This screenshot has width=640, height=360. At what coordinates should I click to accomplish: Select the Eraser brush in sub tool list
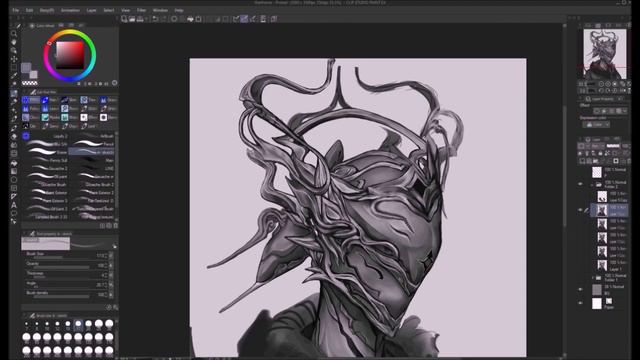tap(45, 152)
